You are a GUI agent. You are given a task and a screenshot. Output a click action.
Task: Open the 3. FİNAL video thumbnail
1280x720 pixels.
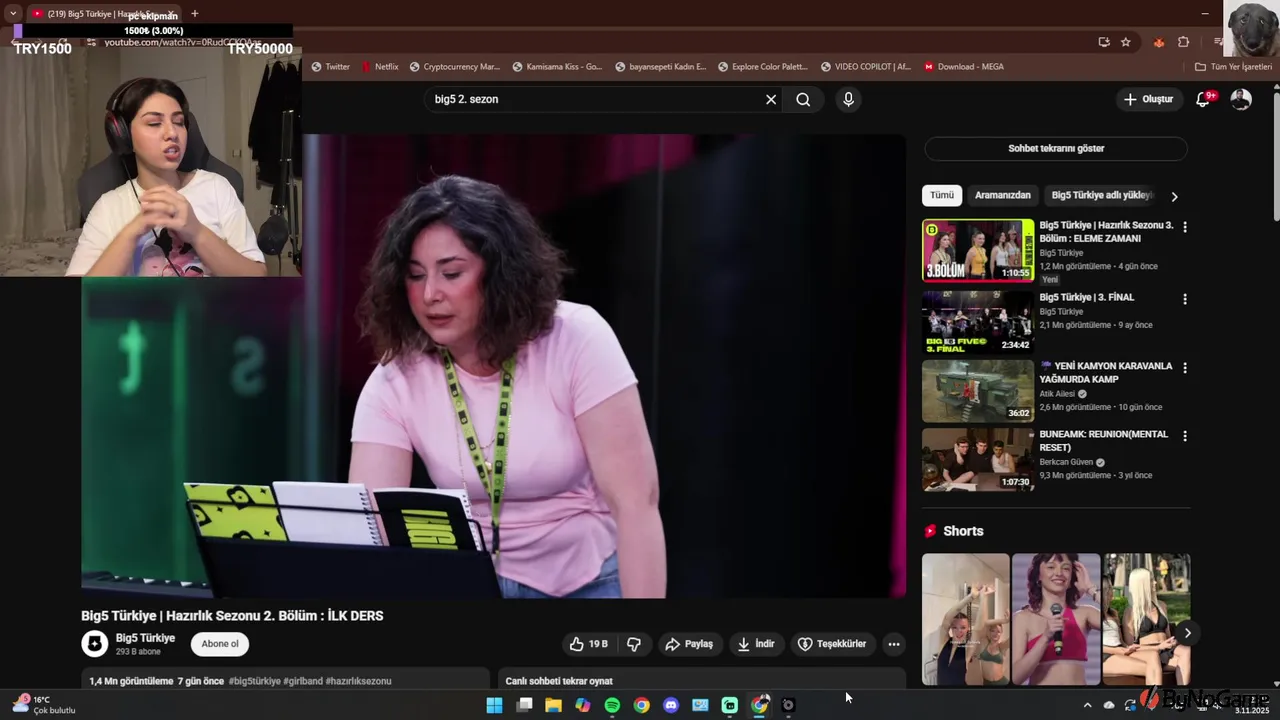[978, 320]
